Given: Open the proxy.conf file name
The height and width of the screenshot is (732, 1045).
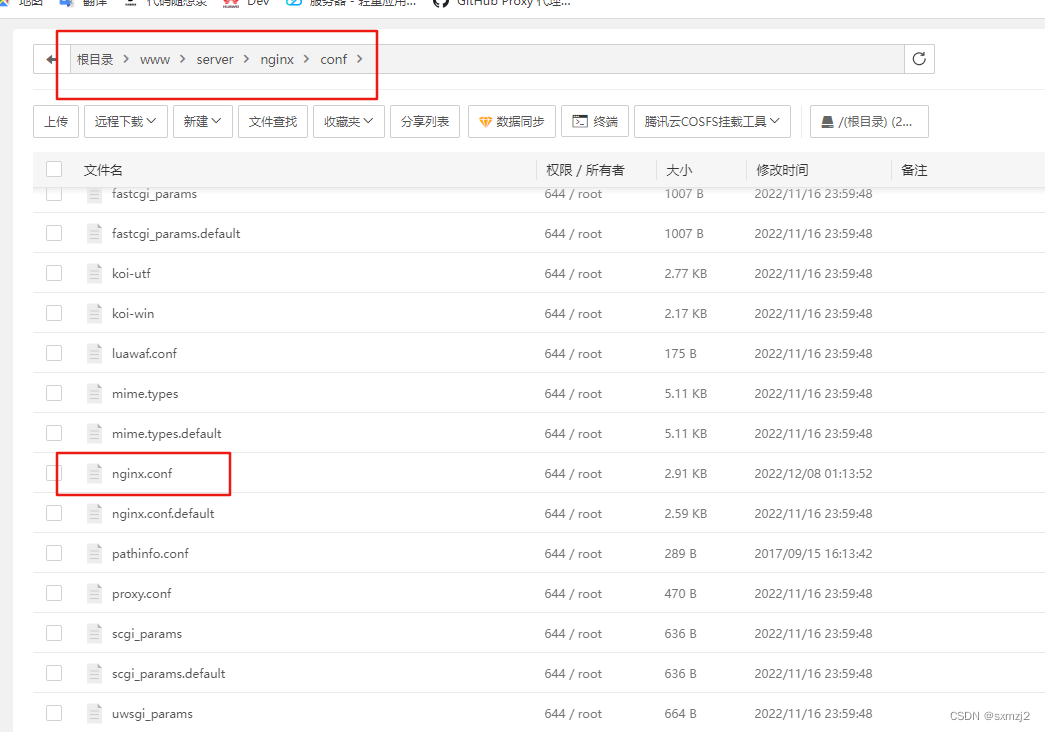Looking at the screenshot, I should click(141, 593).
